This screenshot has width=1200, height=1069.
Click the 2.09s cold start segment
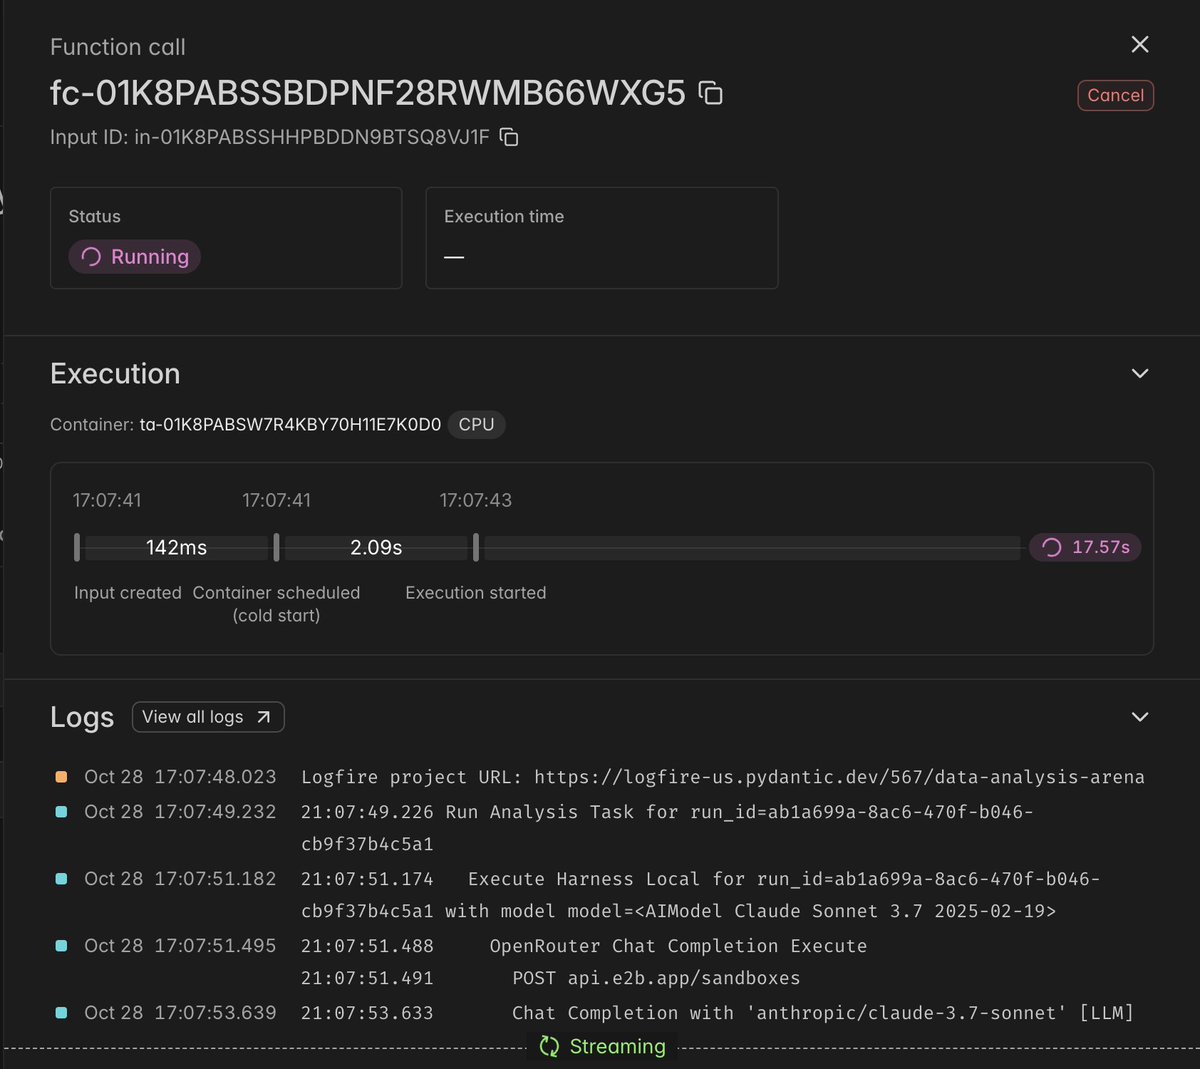pos(376,547)
